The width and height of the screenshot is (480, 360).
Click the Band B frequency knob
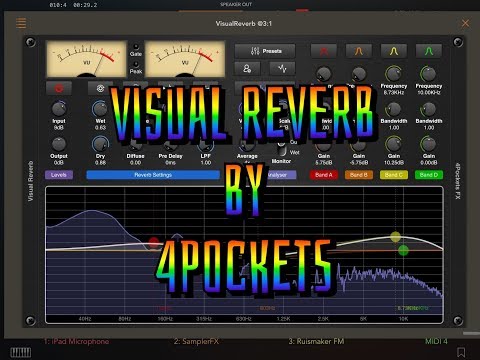coord(359,74)
